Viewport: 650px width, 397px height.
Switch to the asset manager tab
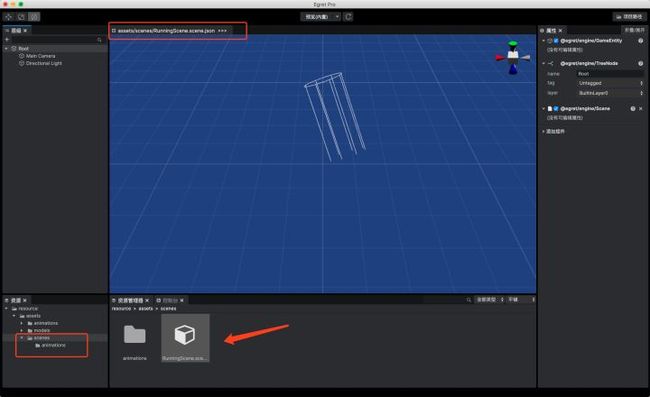(130, 300)
